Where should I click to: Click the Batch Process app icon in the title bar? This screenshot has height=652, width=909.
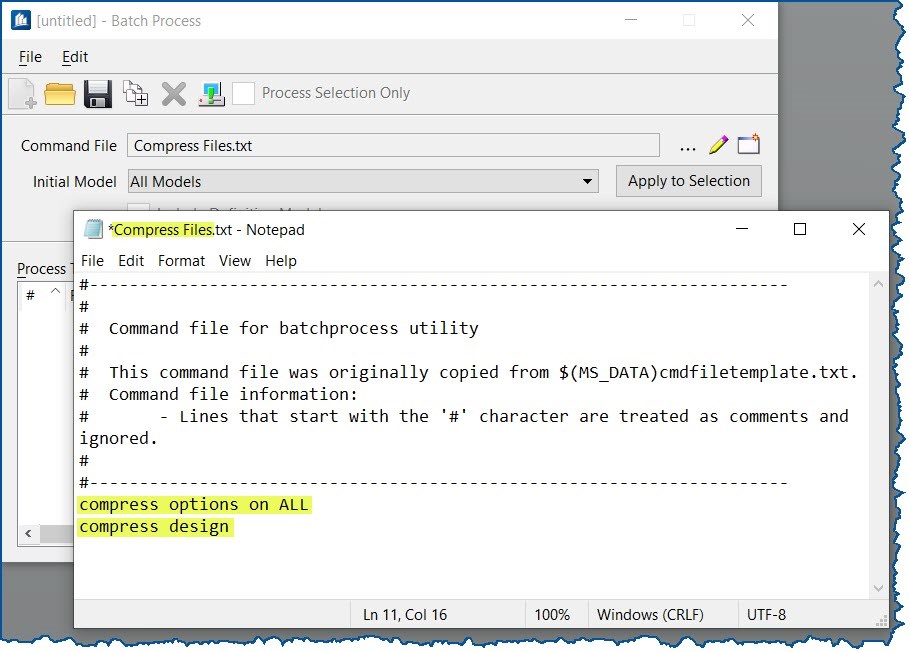point(21,20)
